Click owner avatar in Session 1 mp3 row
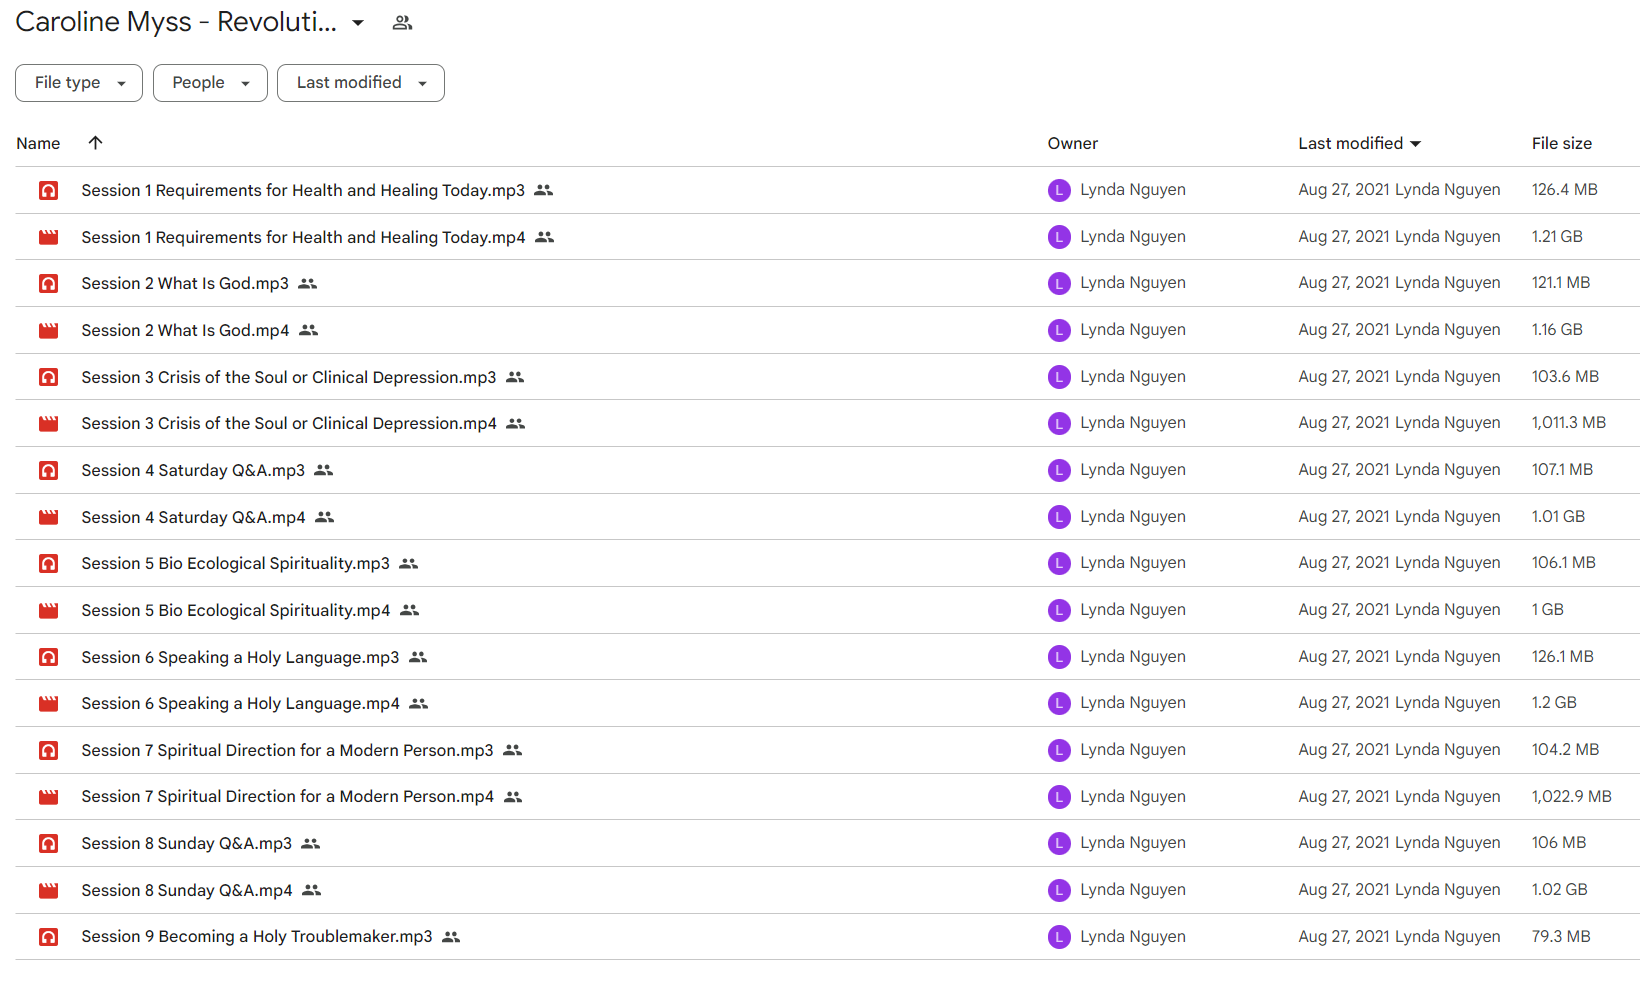Image resolution: width=1640 pixels, height=984 pixels. (x=1059, y=190)
